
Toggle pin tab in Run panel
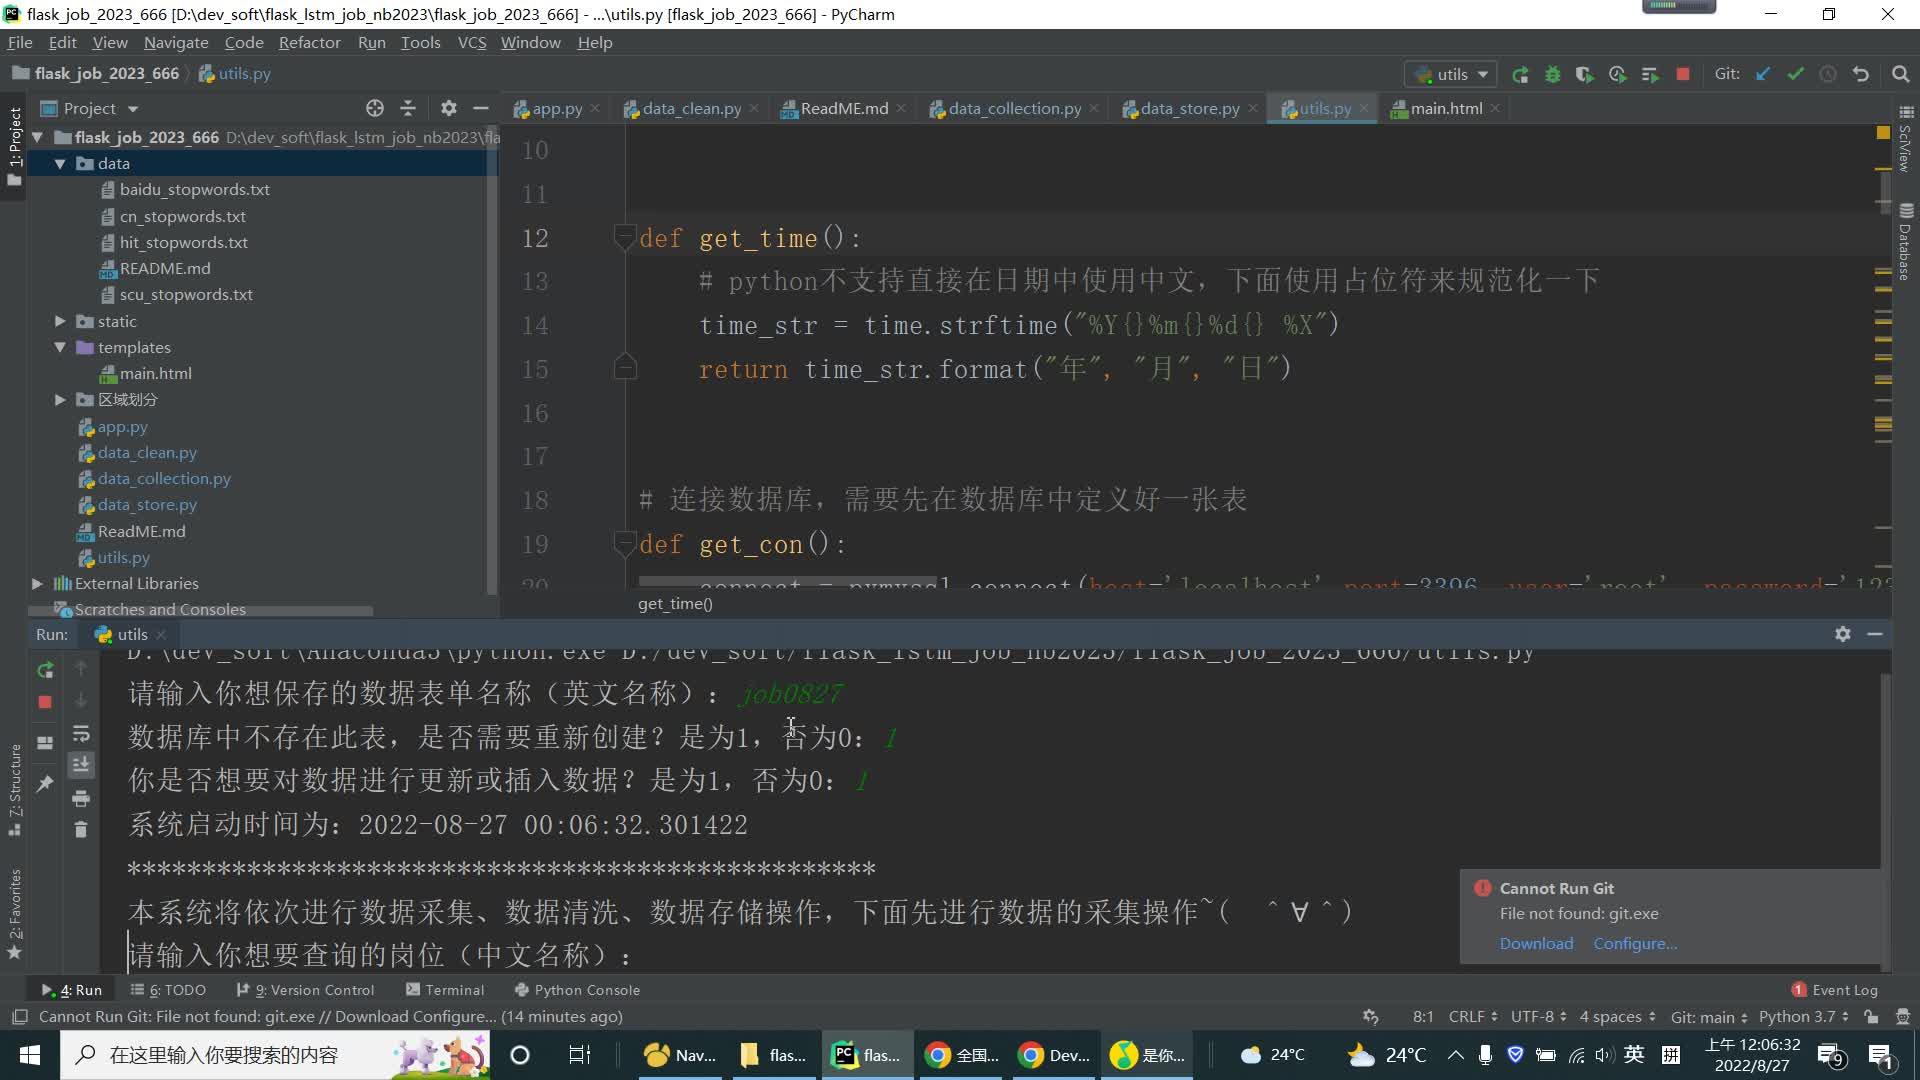tap(45, 783)
